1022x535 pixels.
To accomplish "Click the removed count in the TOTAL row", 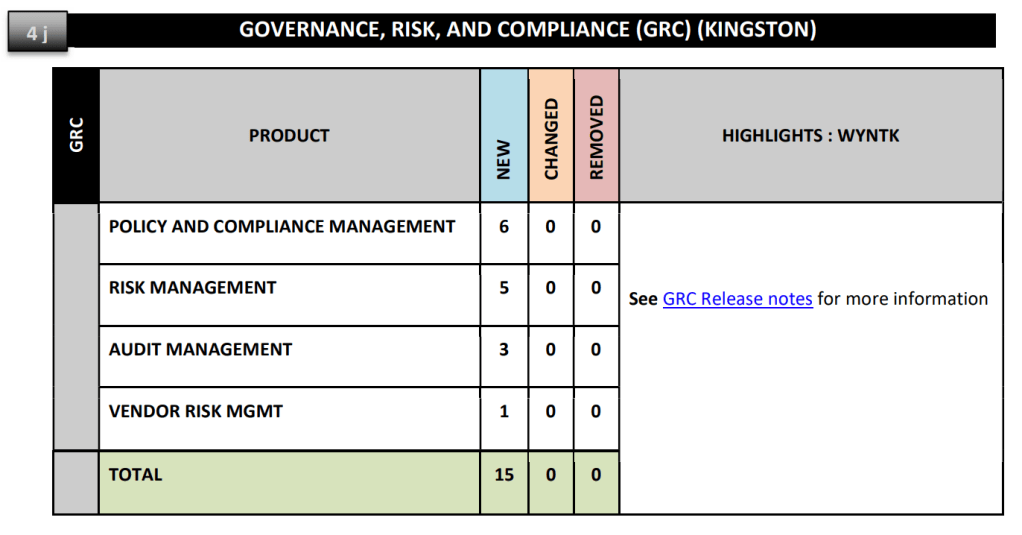I will (596, 475).
